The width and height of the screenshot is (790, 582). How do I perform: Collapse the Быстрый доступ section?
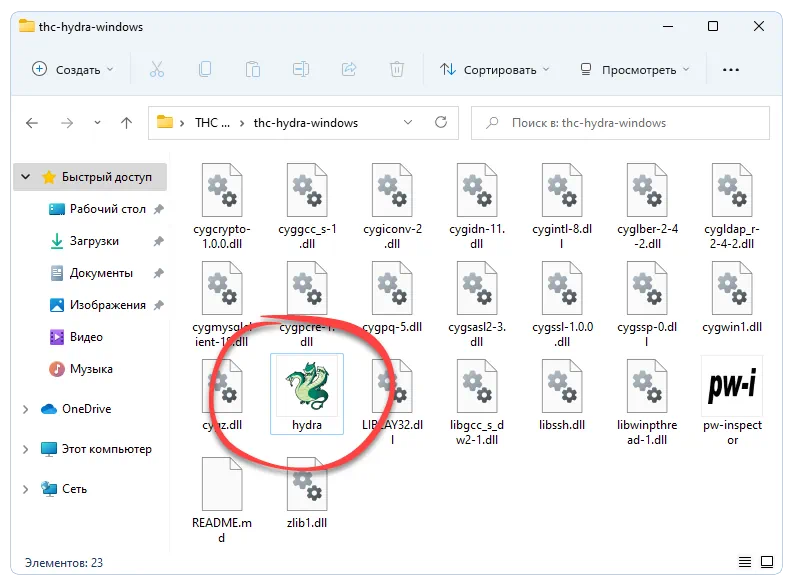[26, 177]
